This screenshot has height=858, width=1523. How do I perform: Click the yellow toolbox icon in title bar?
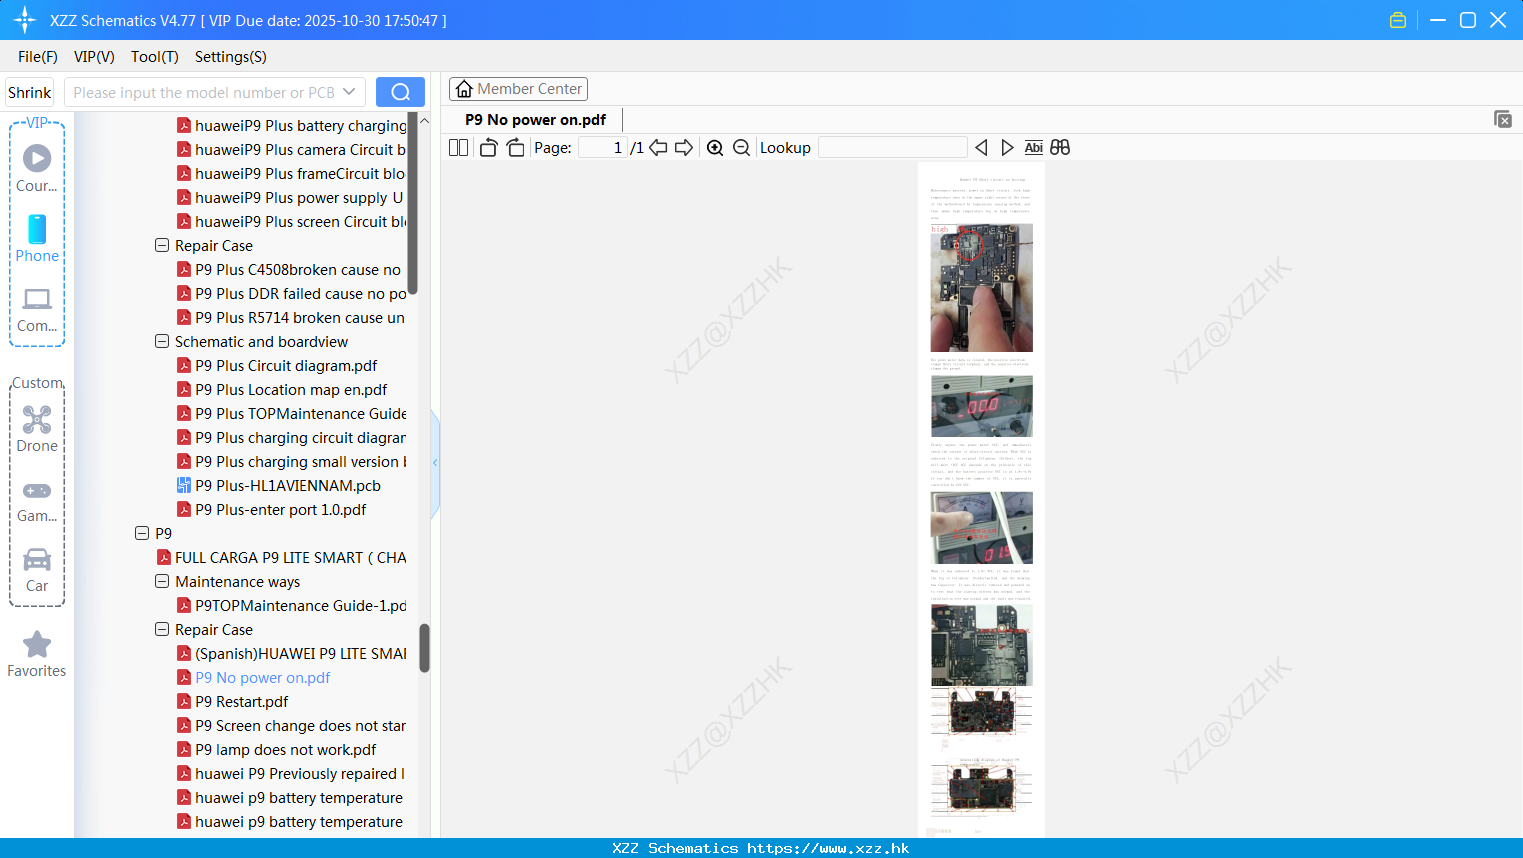tap(1398, 20)
